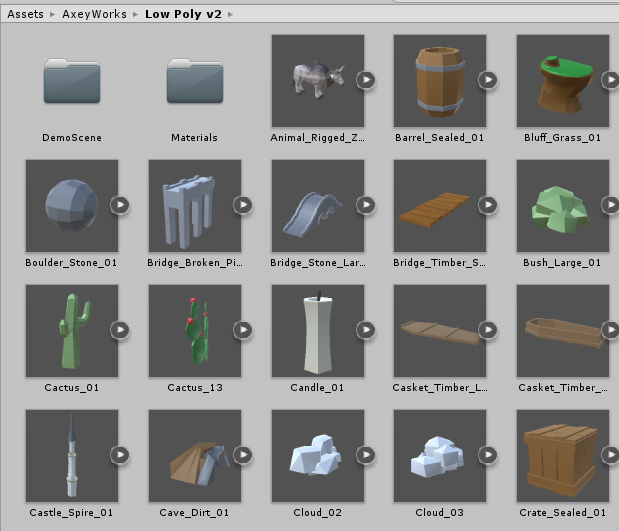Expand Castle_Spire_01 sub-assets arrow
Viewport: 619px width, 531px height.
tap(120, 455)
